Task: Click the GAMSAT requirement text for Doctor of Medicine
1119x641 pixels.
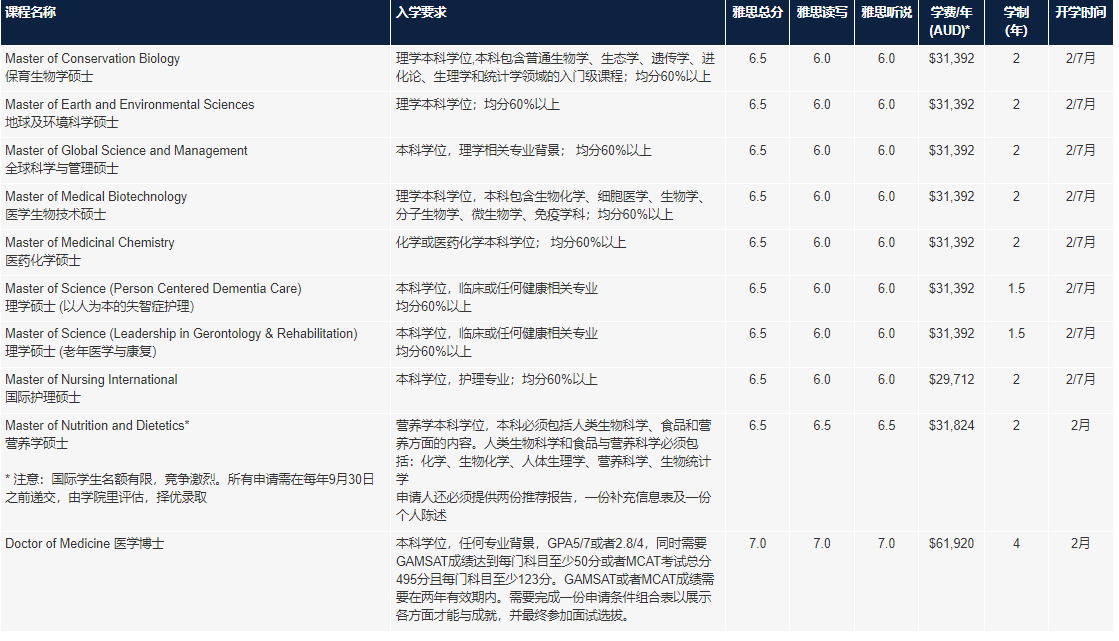Action: (555, 580)
